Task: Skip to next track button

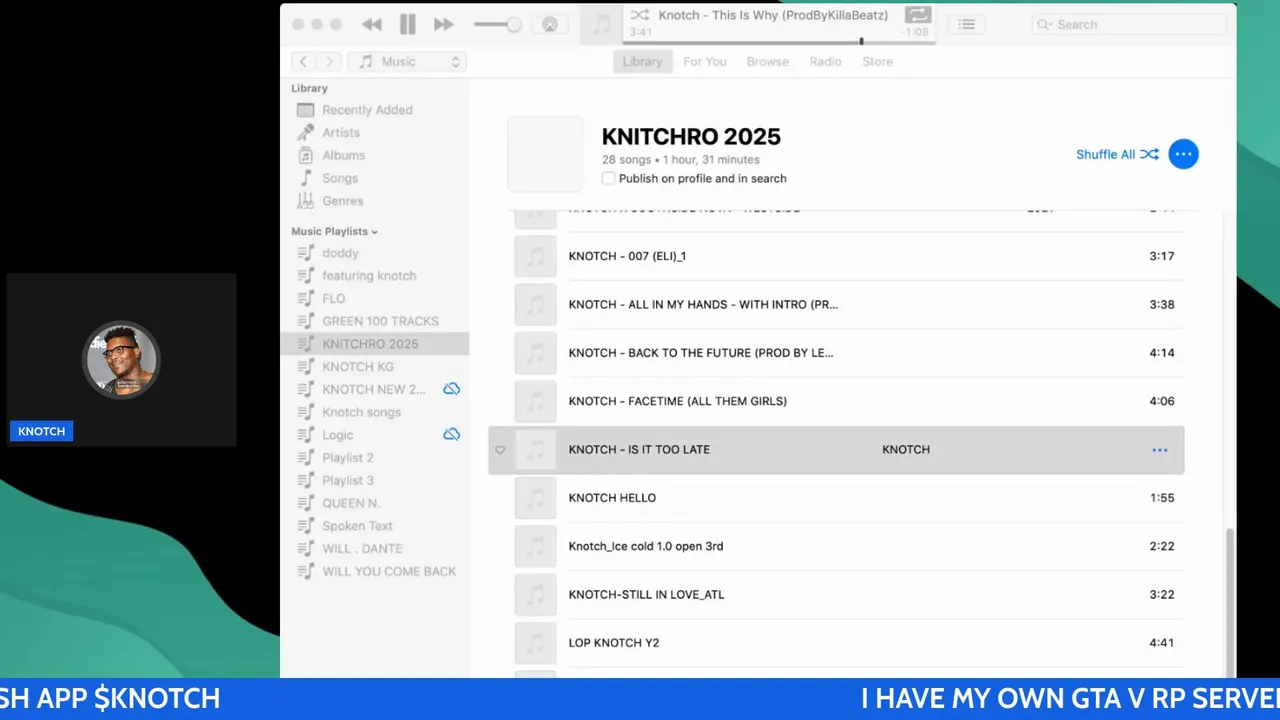Action: pyautogui.click(x=443, y=25)
